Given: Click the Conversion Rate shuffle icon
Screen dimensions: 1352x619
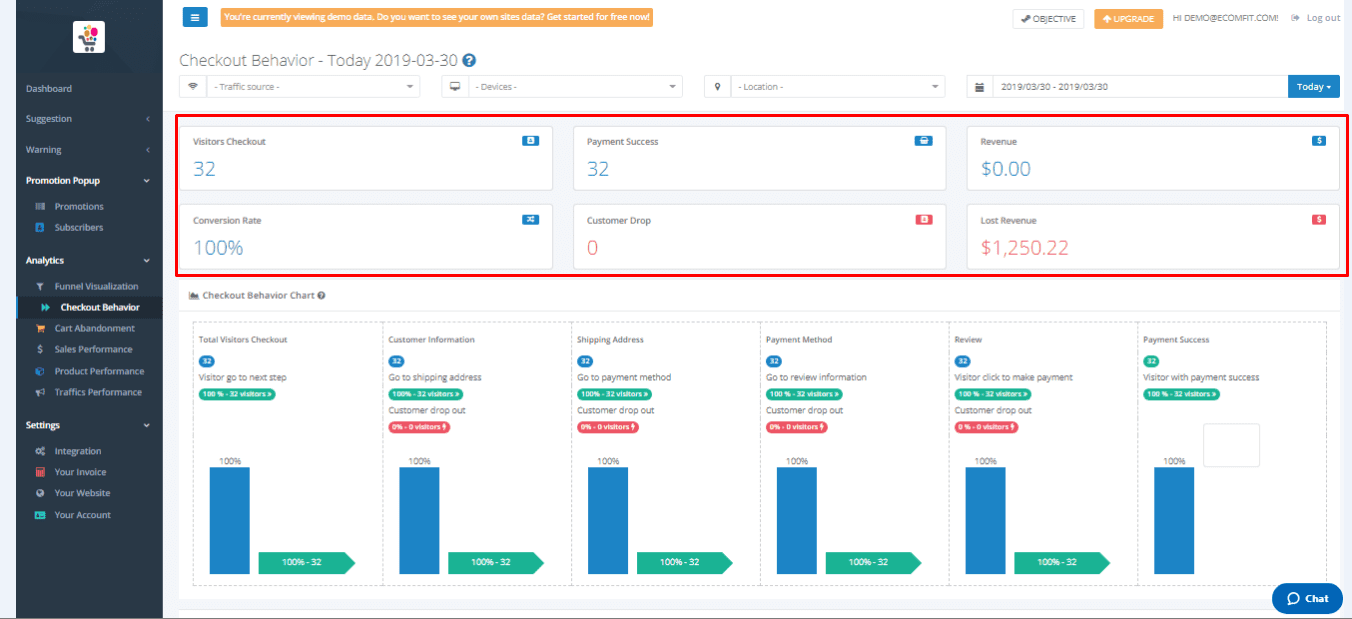Looking at the screenshot, I should (530, 219).
